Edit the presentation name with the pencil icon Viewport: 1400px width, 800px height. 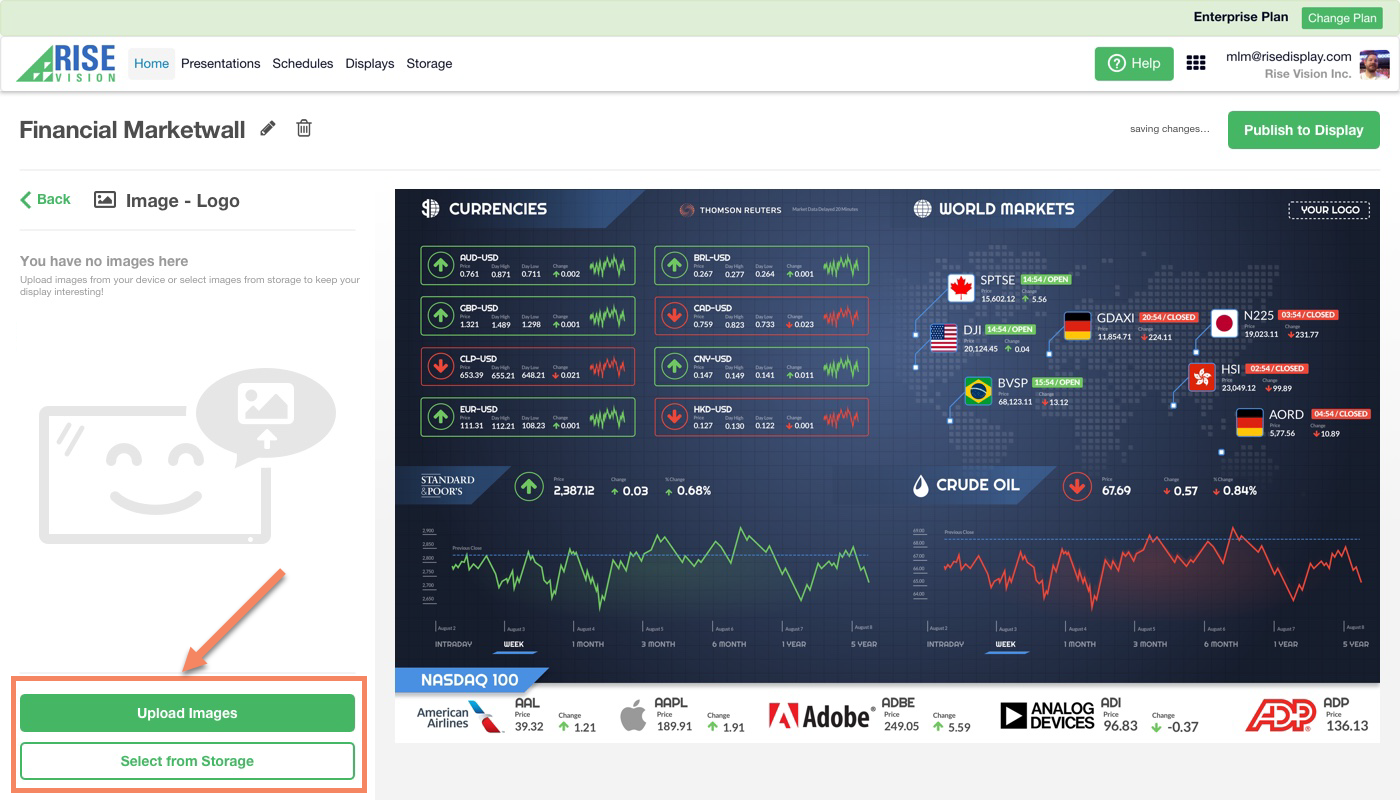click(x=268, y=128)
